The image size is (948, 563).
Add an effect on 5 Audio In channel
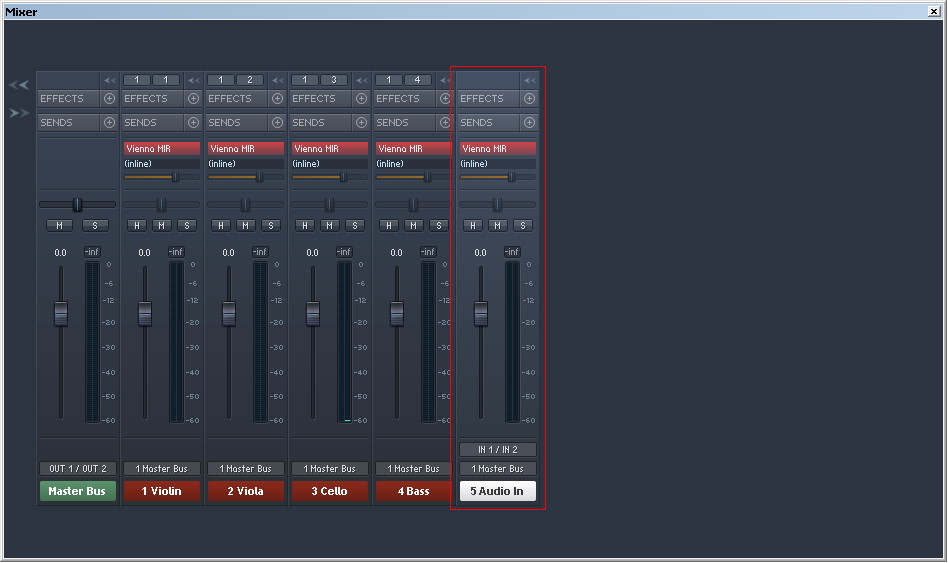click(530, 99)
